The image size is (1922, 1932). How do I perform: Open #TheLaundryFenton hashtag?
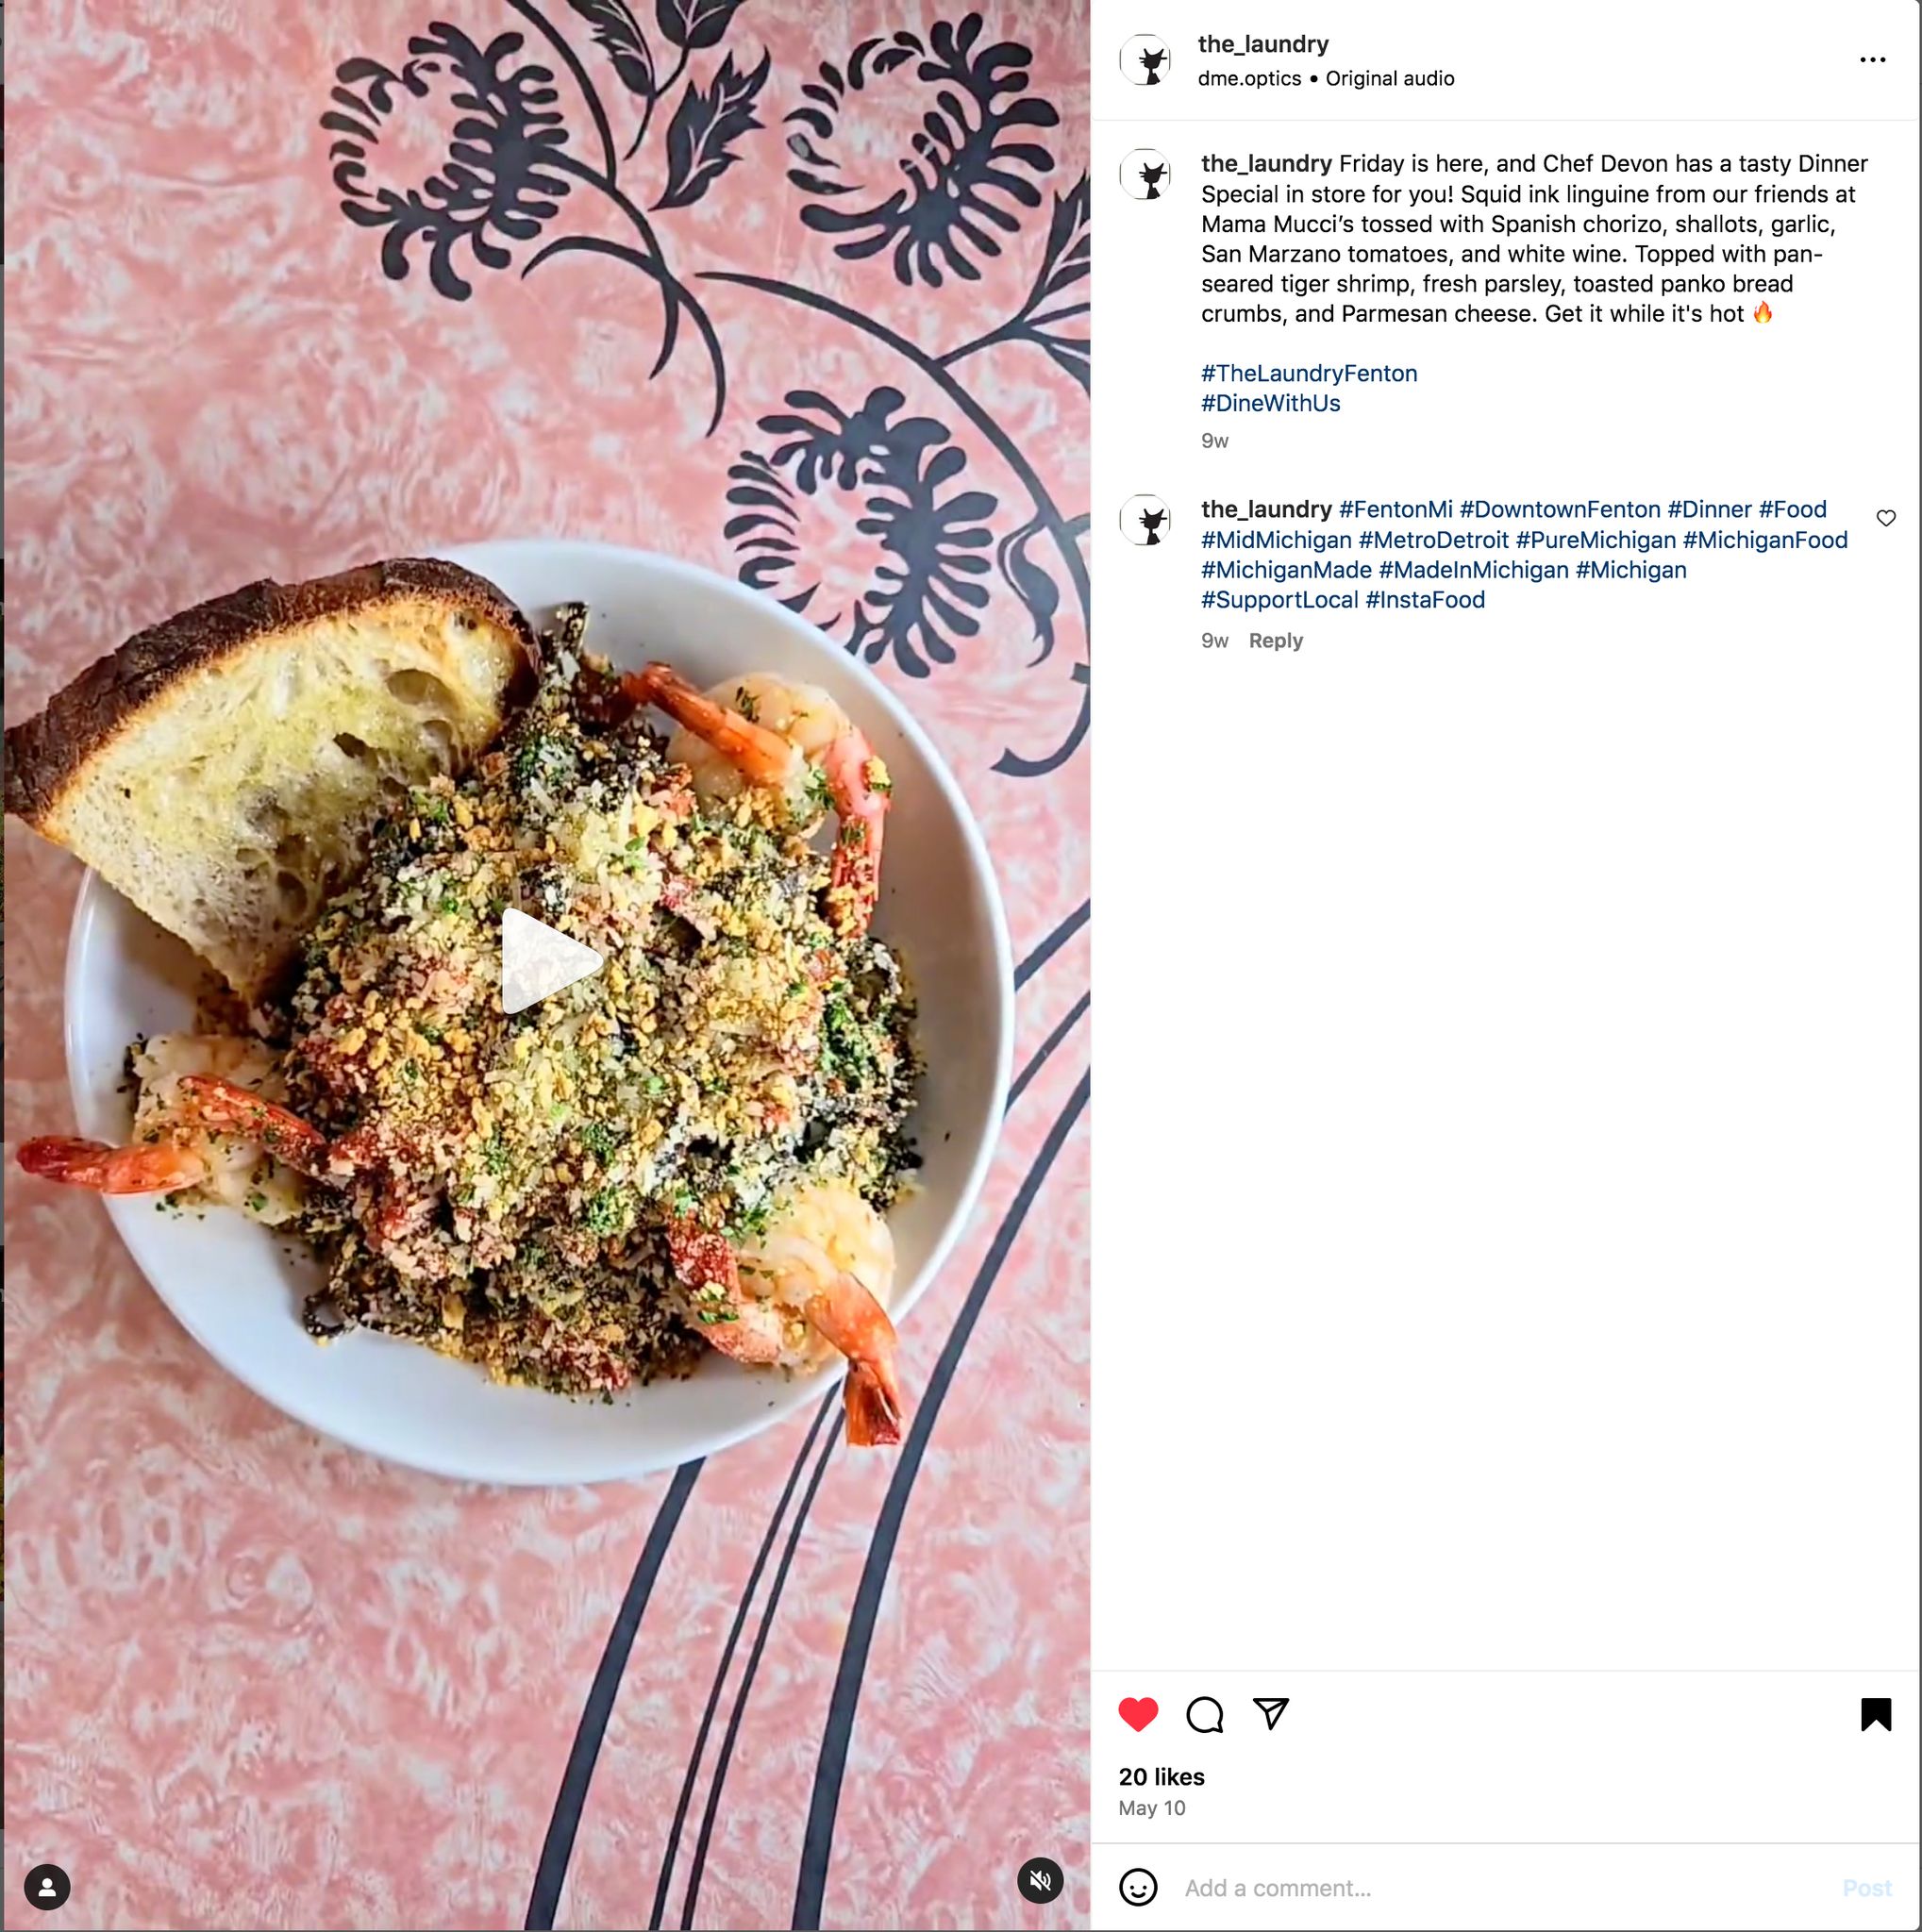point(1309,373)
